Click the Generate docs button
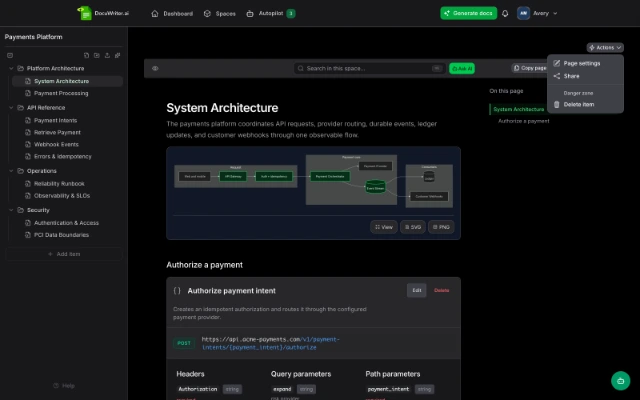Screen dimensions: 640x400 [469, 13]
